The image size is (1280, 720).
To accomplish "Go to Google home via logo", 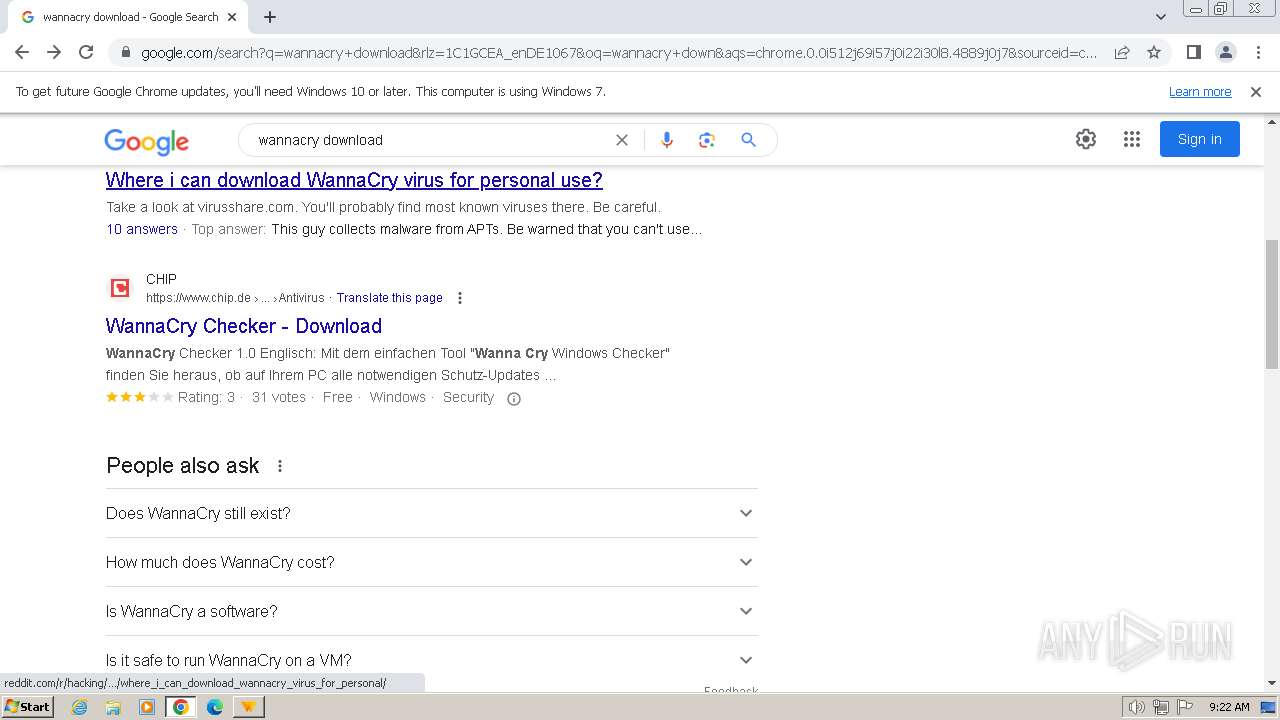I will pyautogui.click(x=146, y=141).
